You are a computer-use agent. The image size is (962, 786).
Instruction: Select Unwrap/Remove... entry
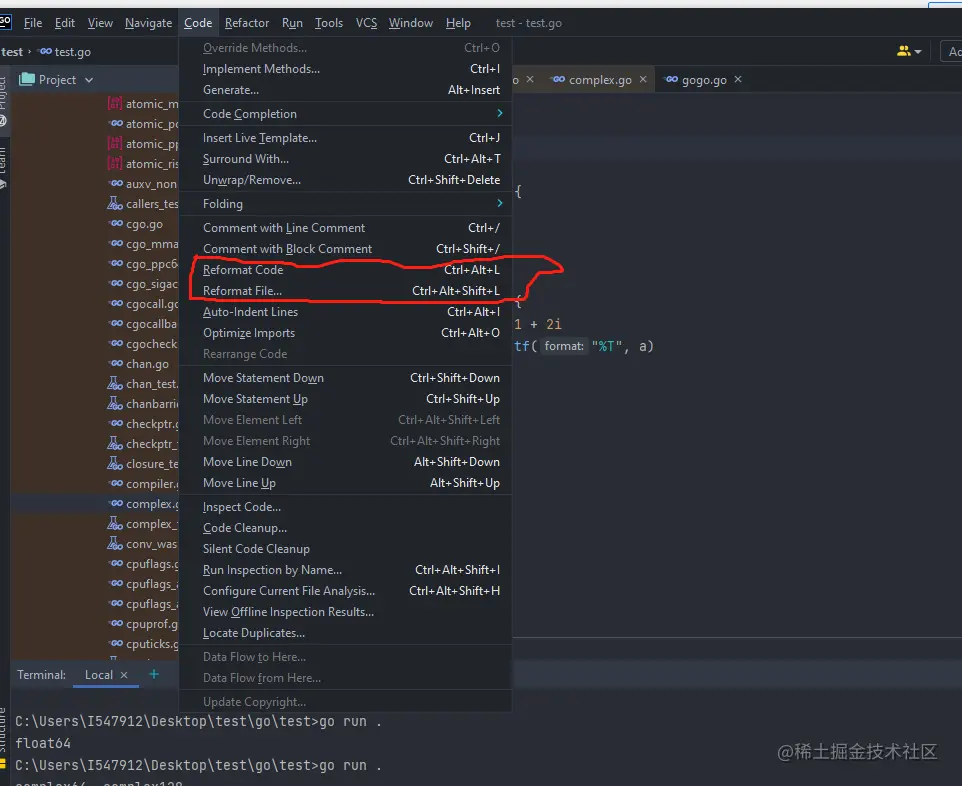point(346,180)
